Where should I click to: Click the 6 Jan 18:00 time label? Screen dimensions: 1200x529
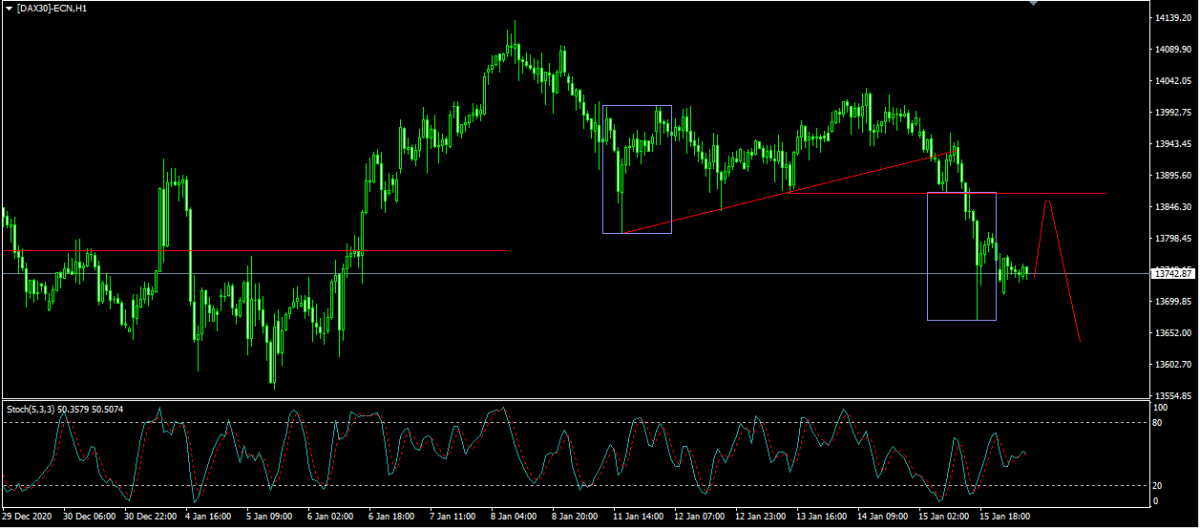pos(393,517)
